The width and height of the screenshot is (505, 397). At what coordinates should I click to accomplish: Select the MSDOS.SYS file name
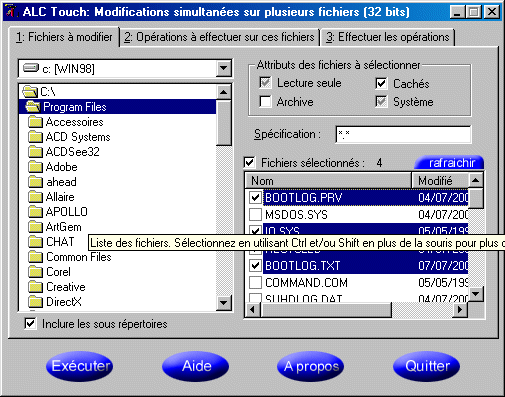click(296, 214)
